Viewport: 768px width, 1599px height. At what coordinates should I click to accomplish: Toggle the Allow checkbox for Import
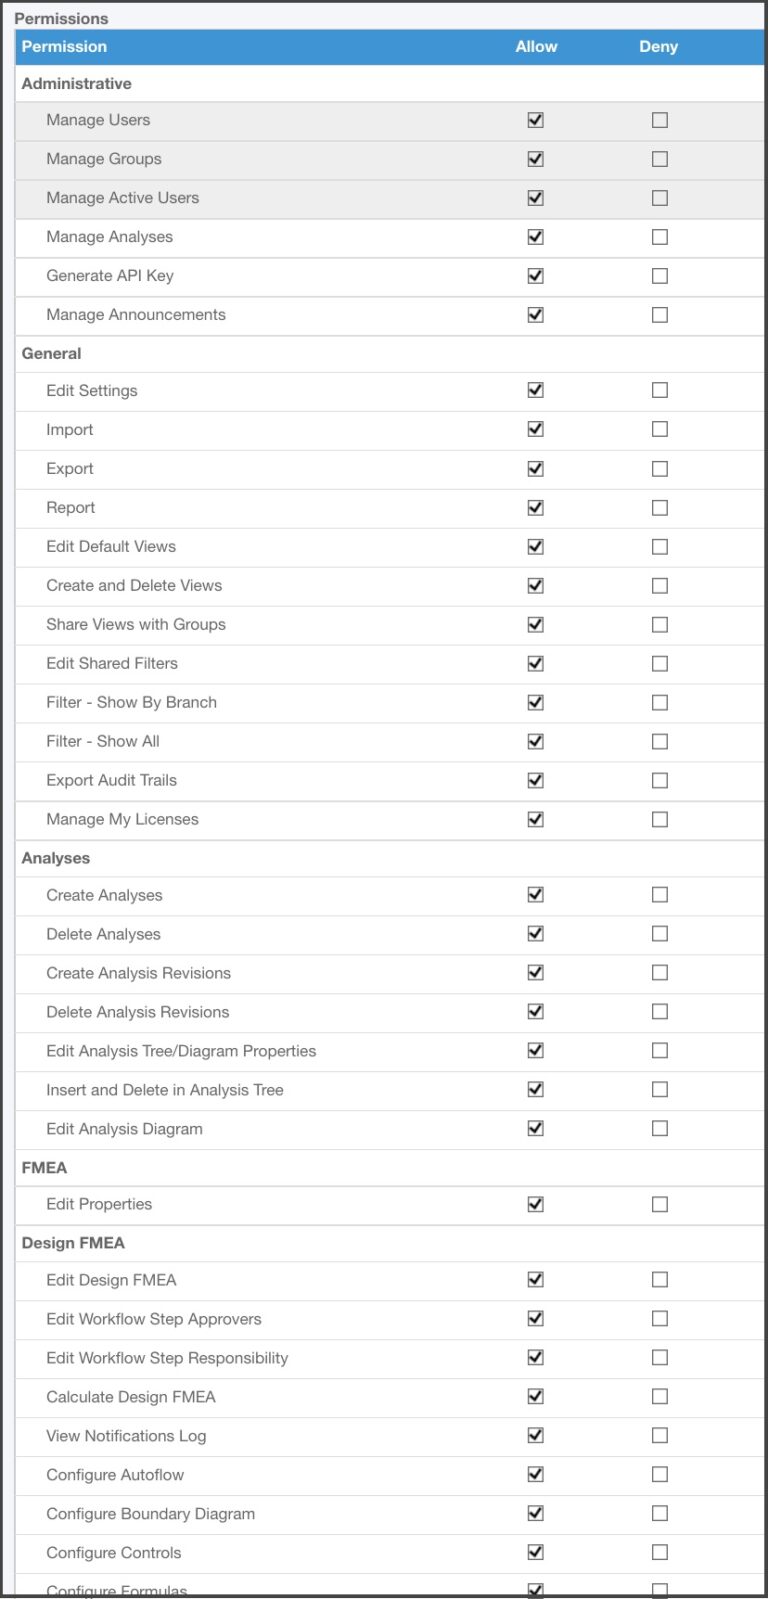[x=535, y=429]
